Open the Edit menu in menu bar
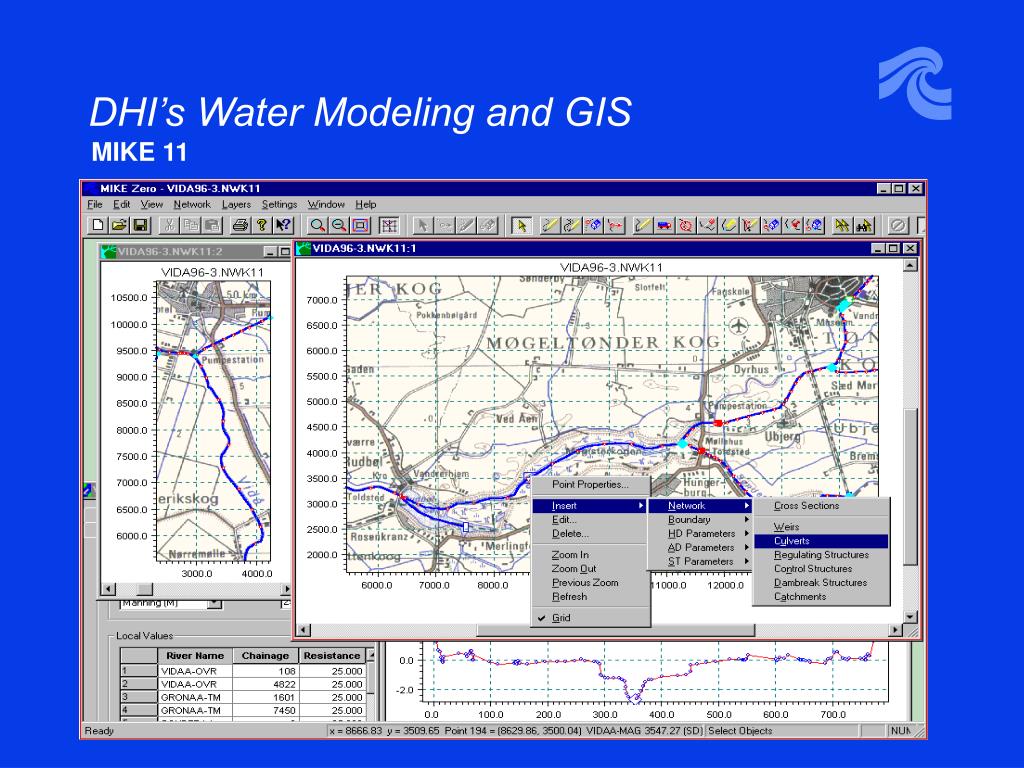The height and width of the screenshot is (768, 1024). coord(121,204)
